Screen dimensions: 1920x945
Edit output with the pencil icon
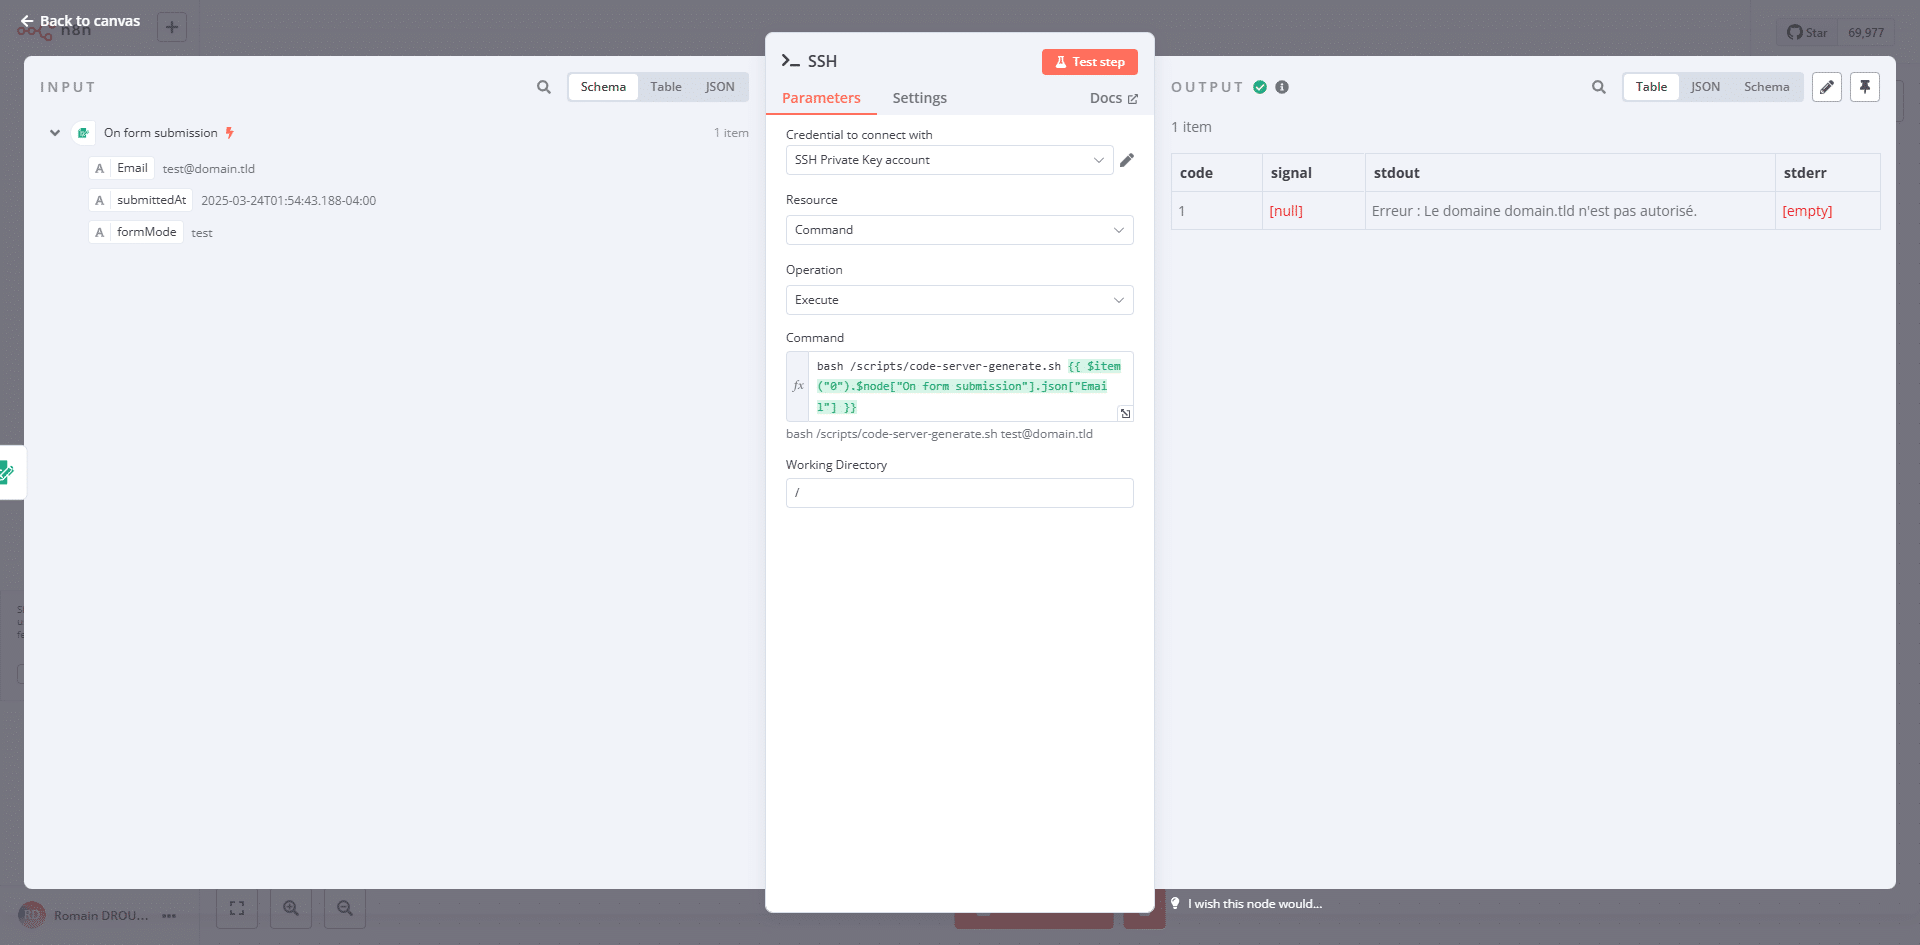coord(1826,87)
